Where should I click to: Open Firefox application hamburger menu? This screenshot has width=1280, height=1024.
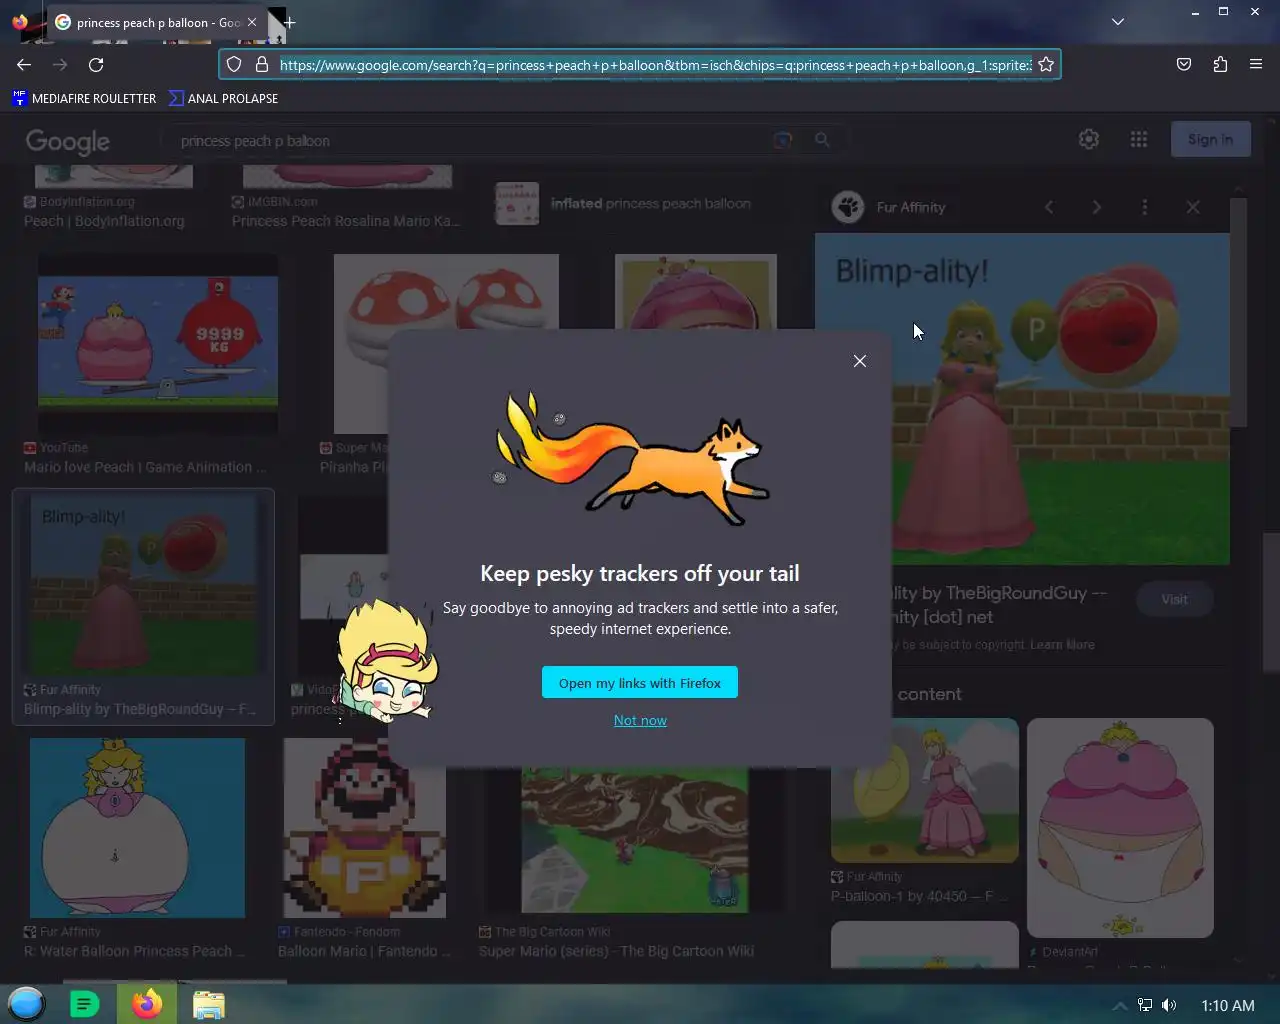coord(1256,64)
